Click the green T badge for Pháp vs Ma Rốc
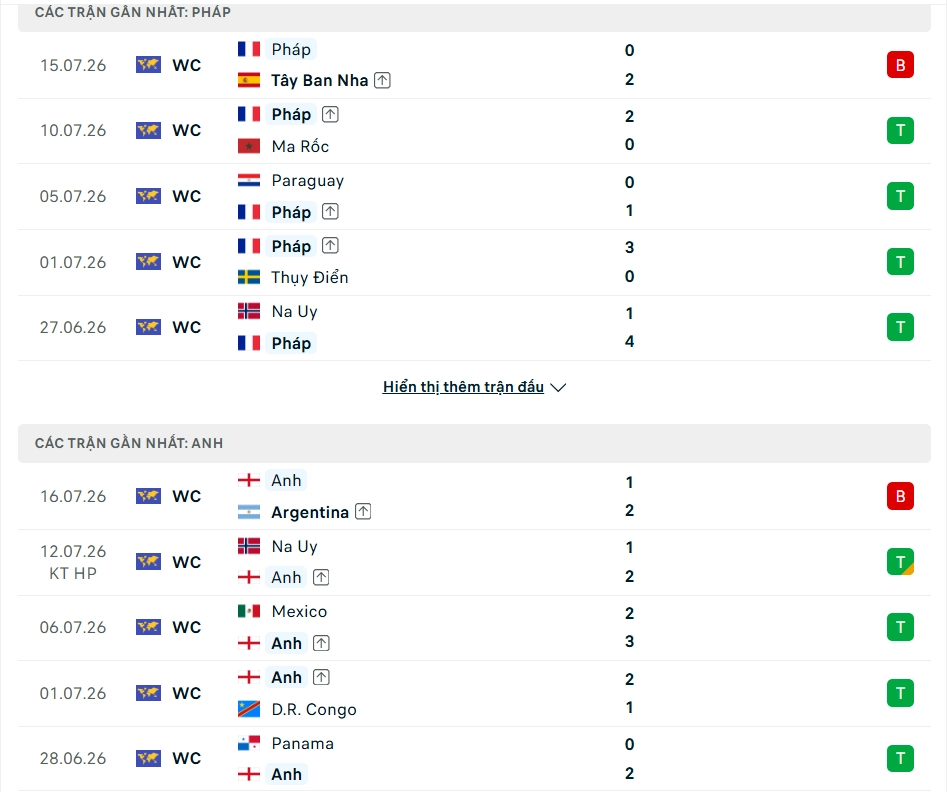The height and width of the screenshot is (792, 947). click(900, 130)
